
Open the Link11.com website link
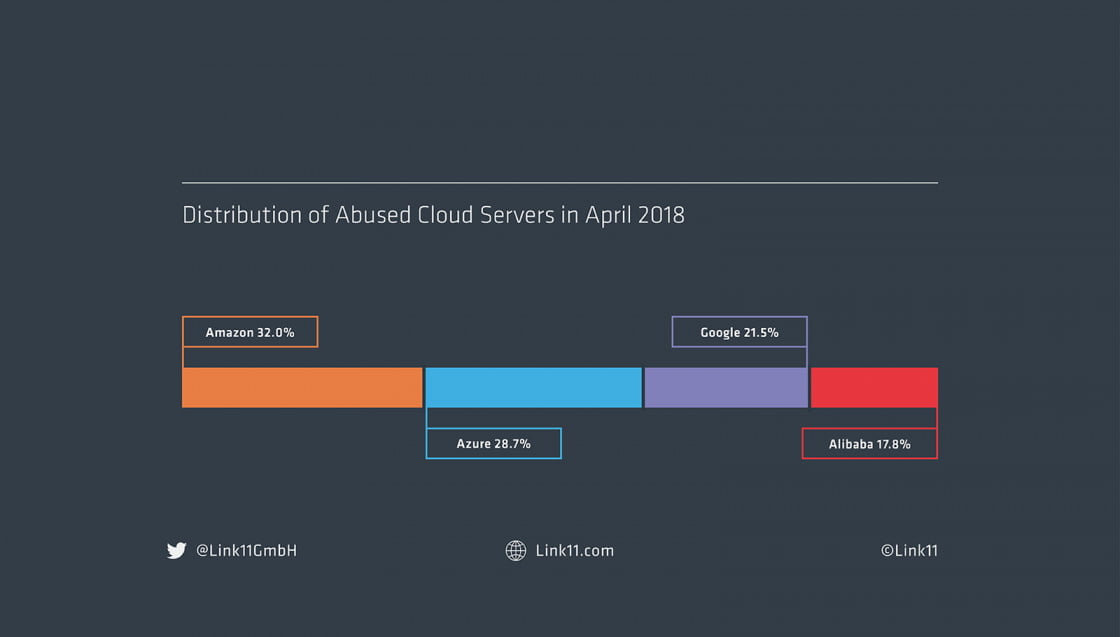pyautogui.click(x=575, y=550)
